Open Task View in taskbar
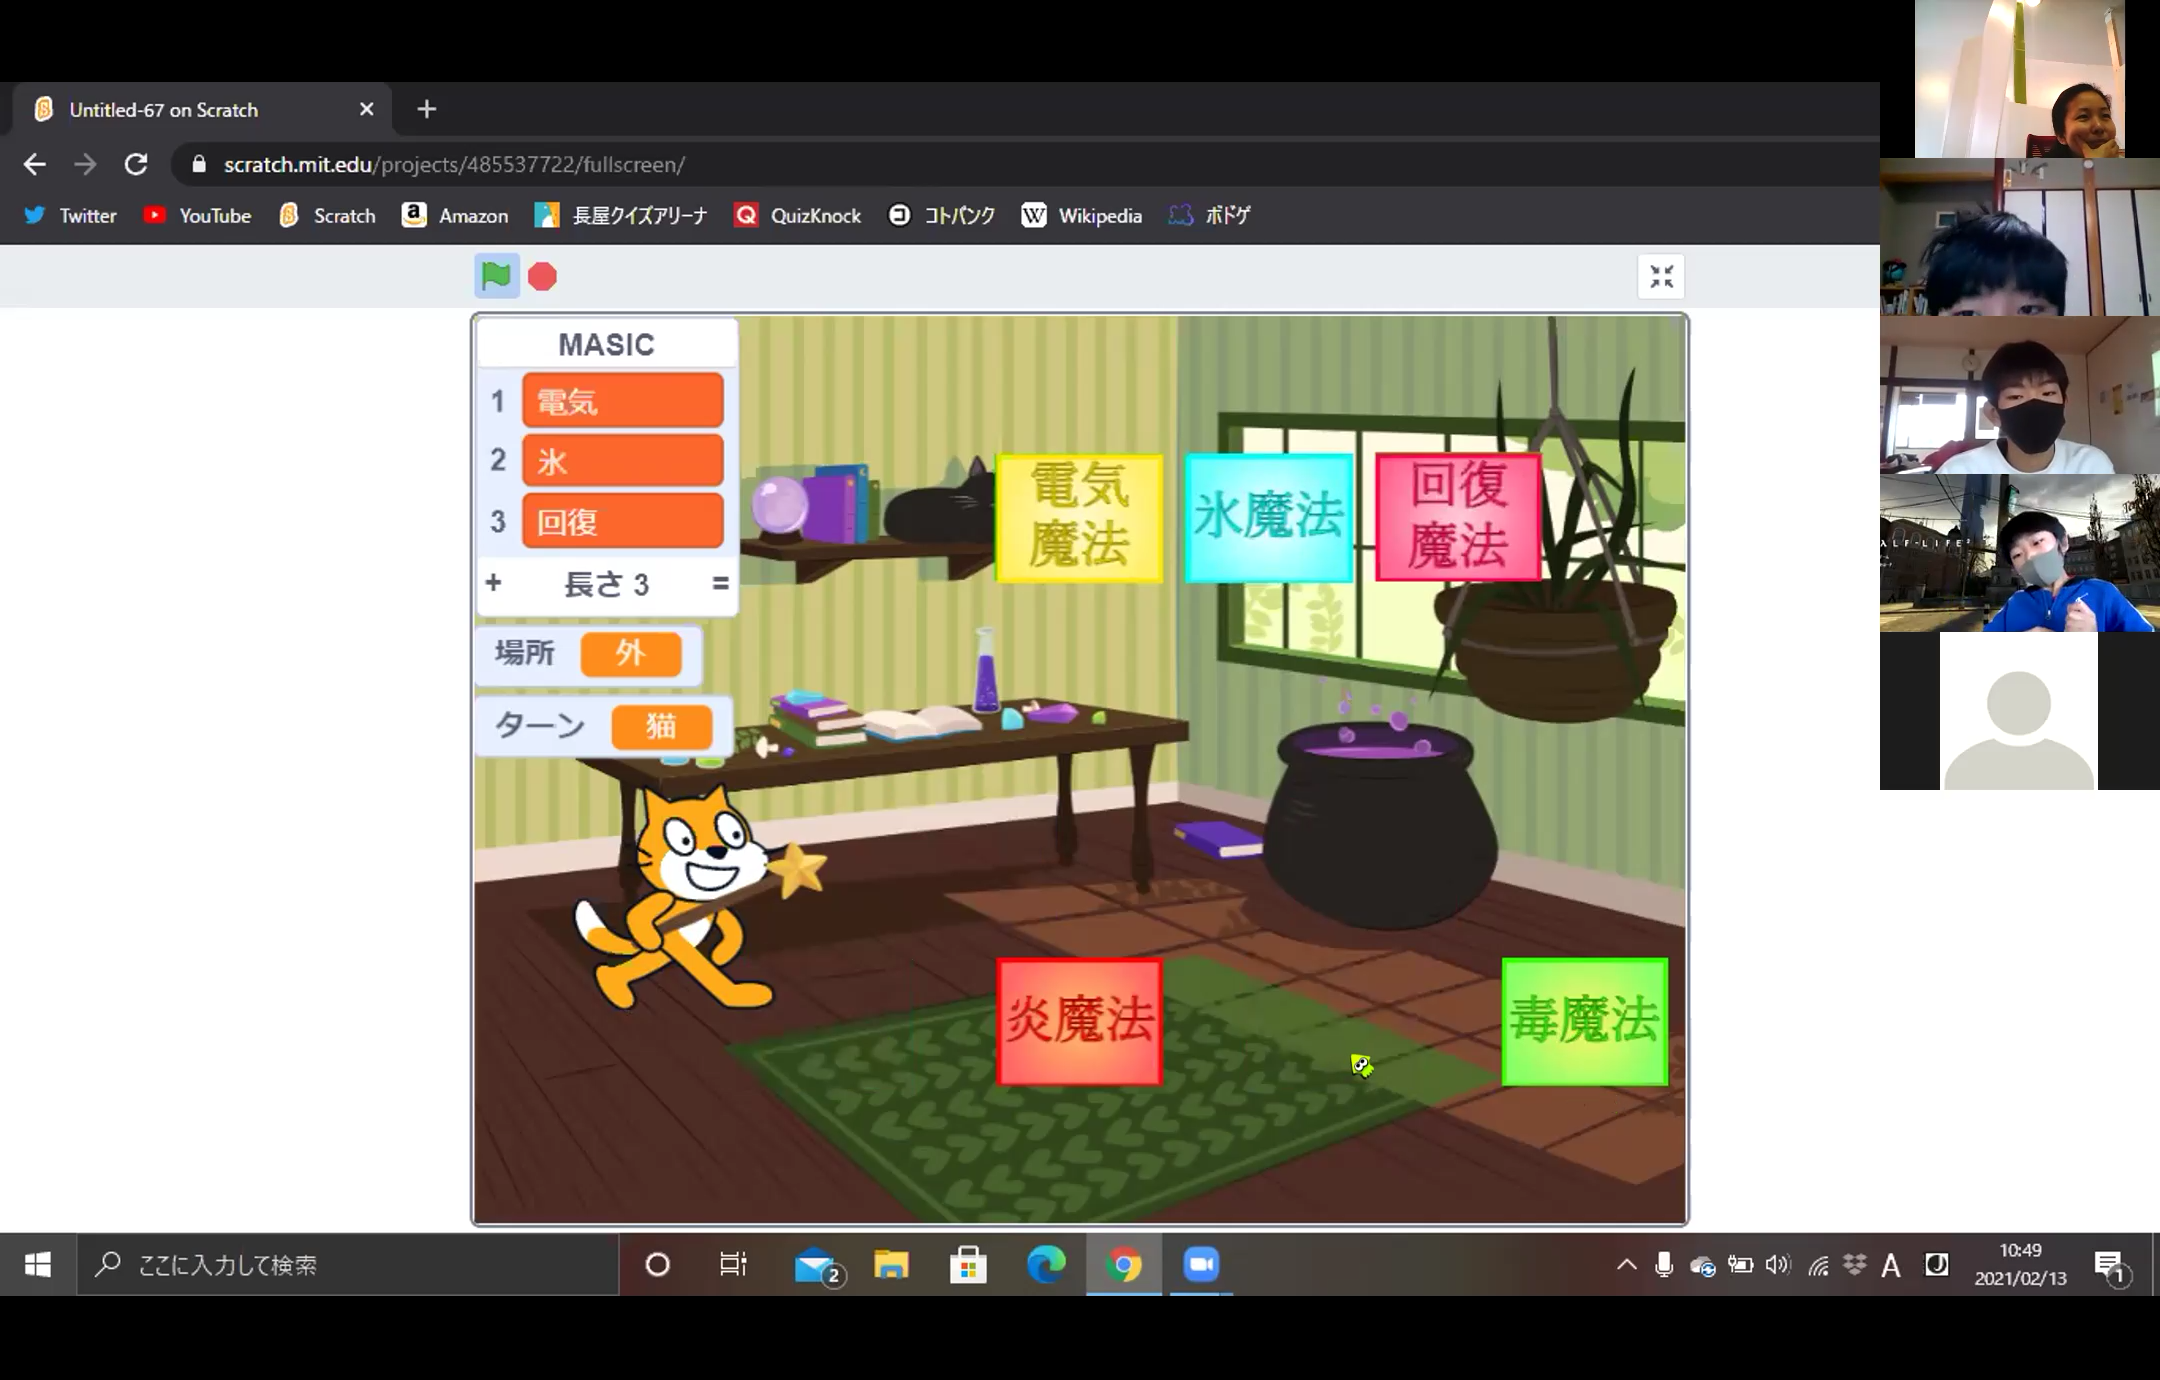 tap(733, 1265)
